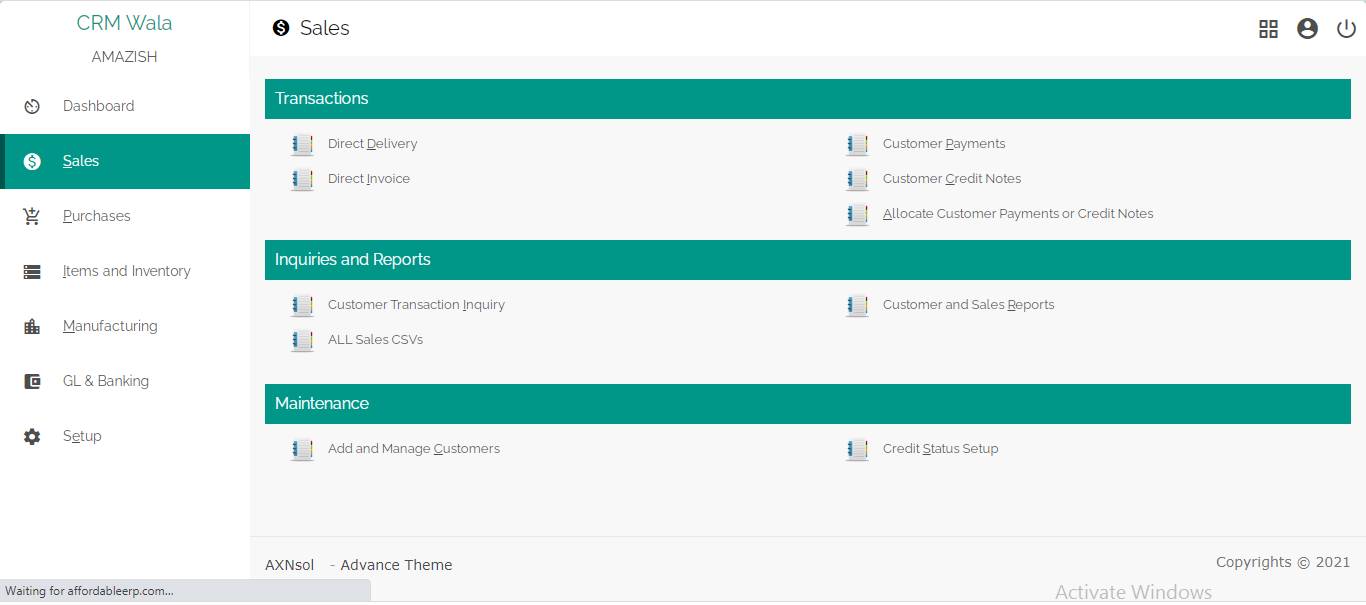Image resolution: width=1366 pixels, height=605 pixels.
Task: Open the user account profile icon
Action: click(1307, 29)
